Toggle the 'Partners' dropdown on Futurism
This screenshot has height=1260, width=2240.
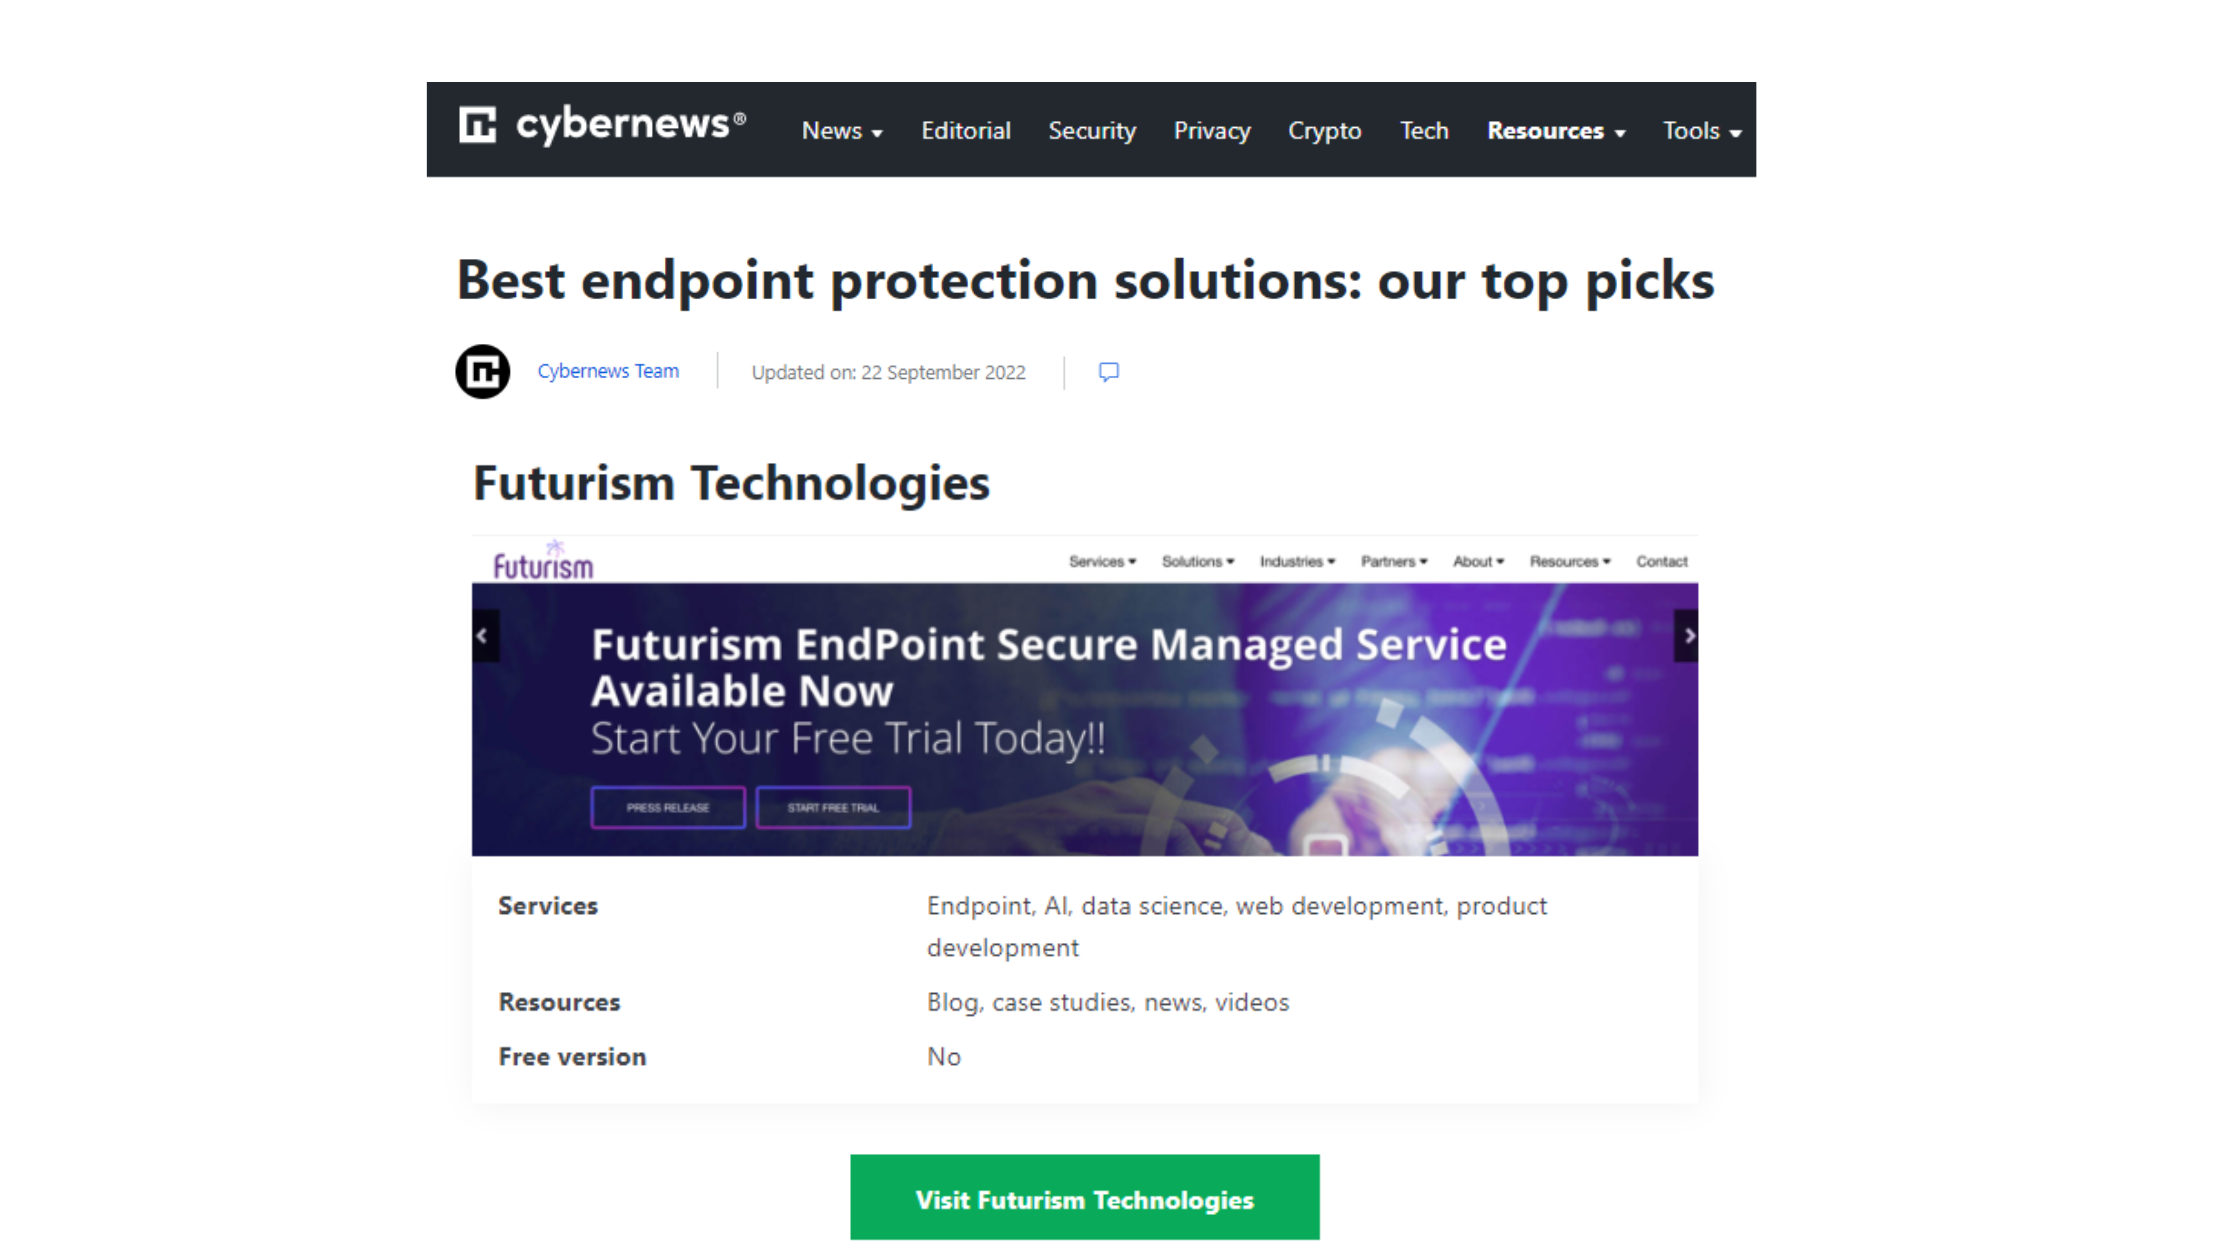(1389, 560)
